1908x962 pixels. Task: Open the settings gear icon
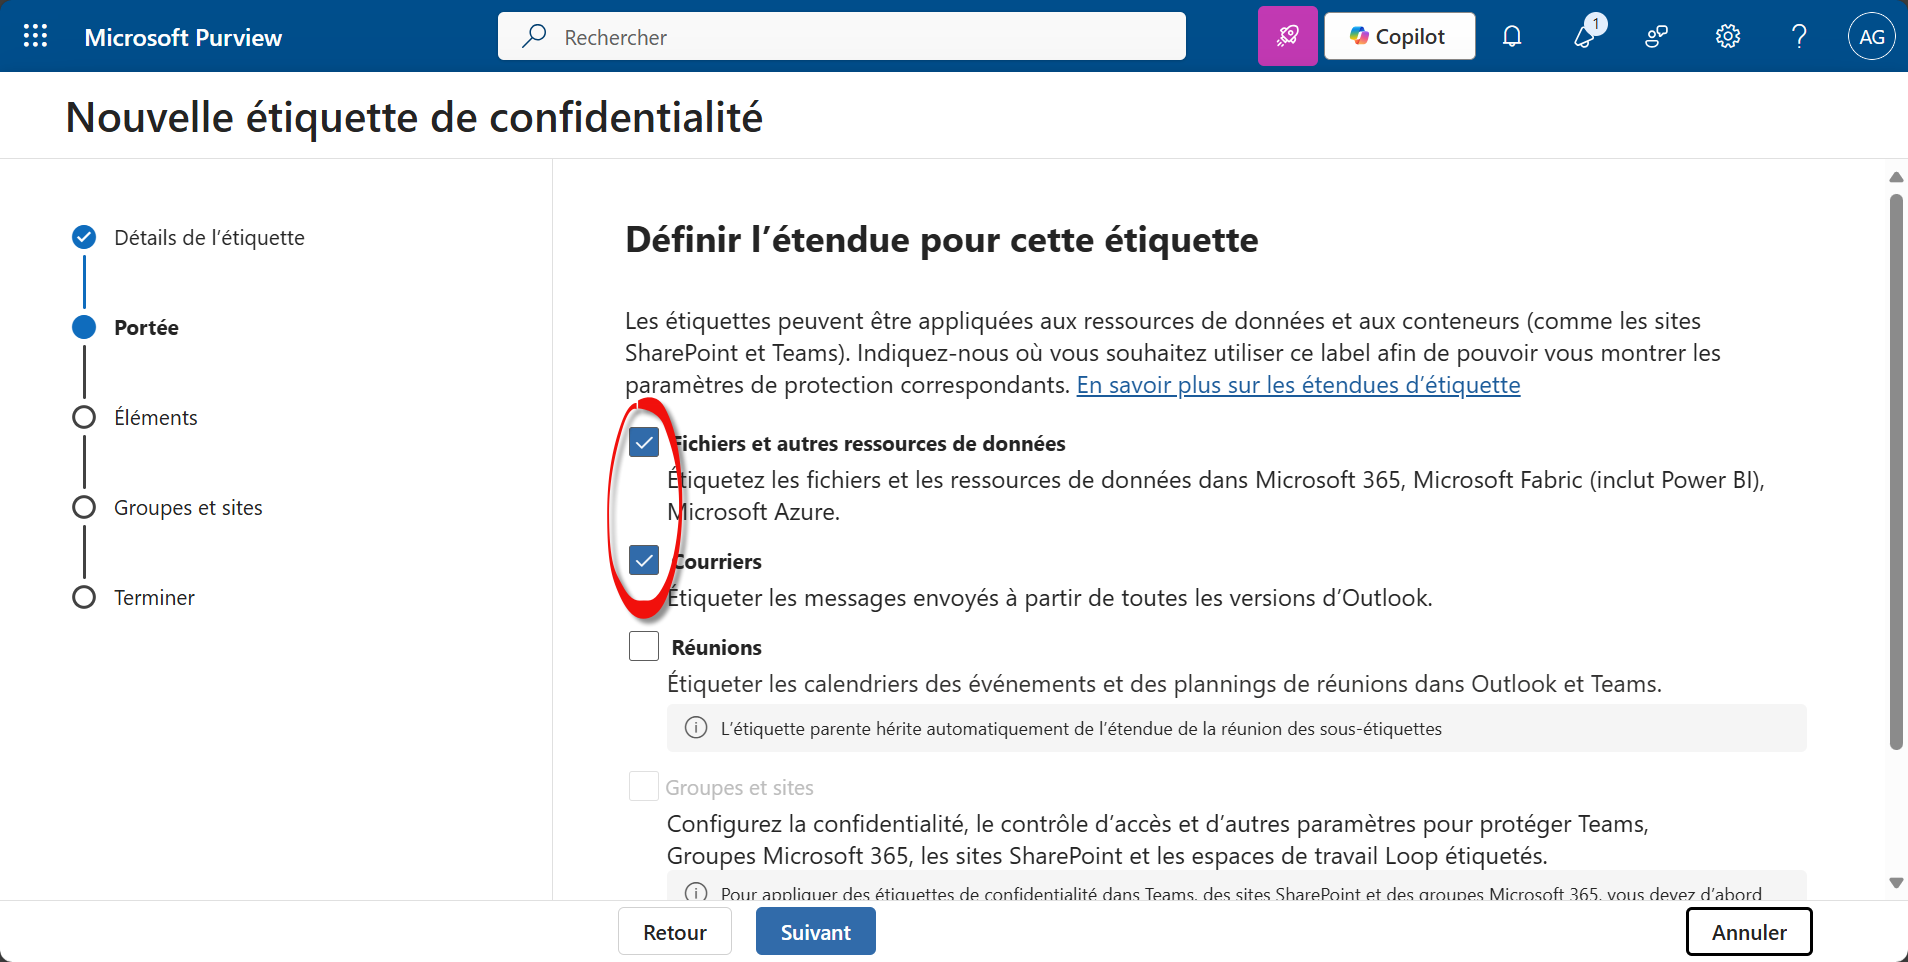[1728, 37]
